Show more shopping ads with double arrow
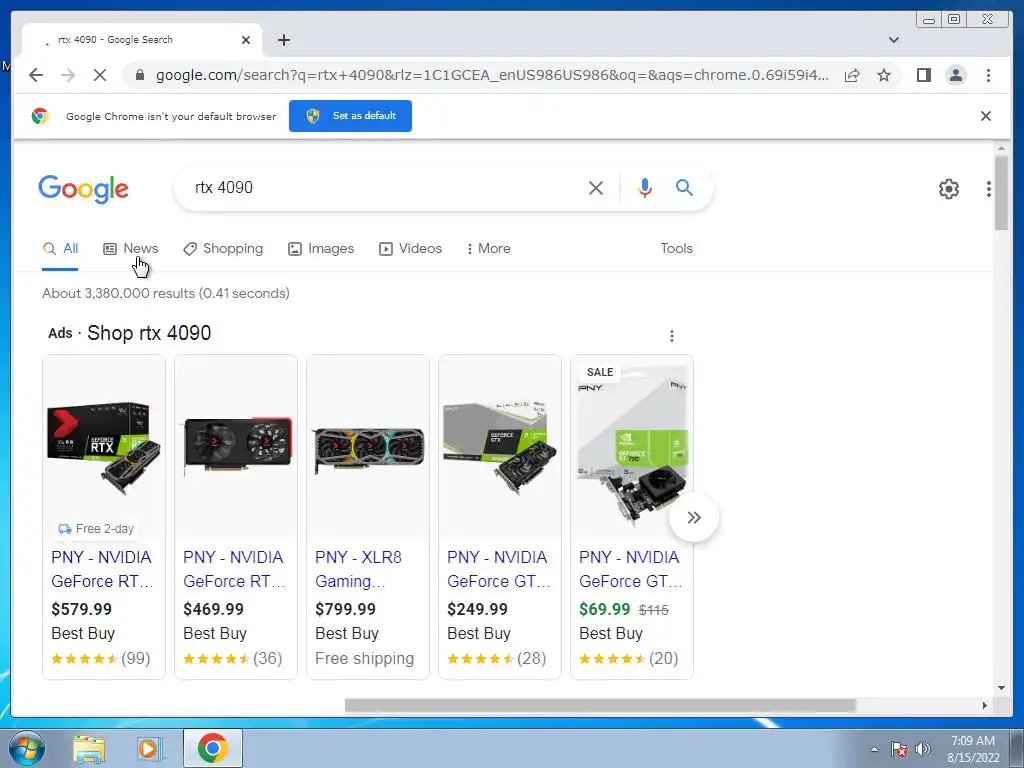This screenshot has height=768, width=1024. 694,517
